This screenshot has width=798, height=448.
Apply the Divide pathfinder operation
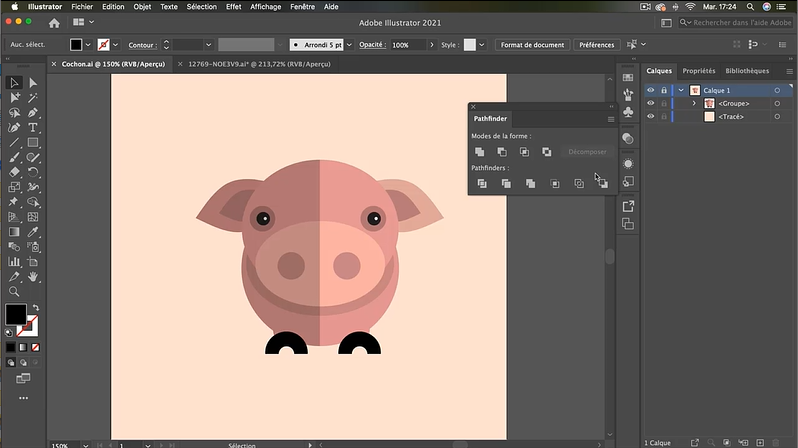coord(481,183)
